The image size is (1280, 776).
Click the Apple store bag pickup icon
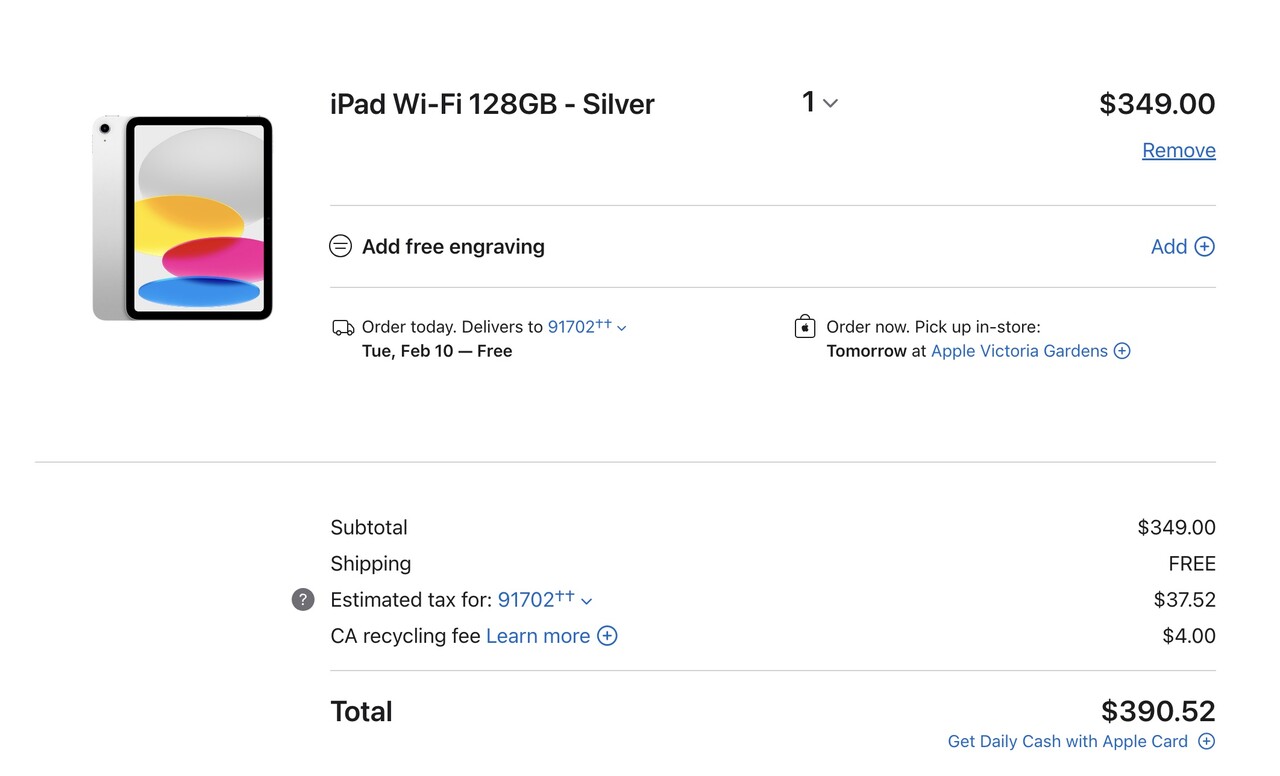click(805, 327)
